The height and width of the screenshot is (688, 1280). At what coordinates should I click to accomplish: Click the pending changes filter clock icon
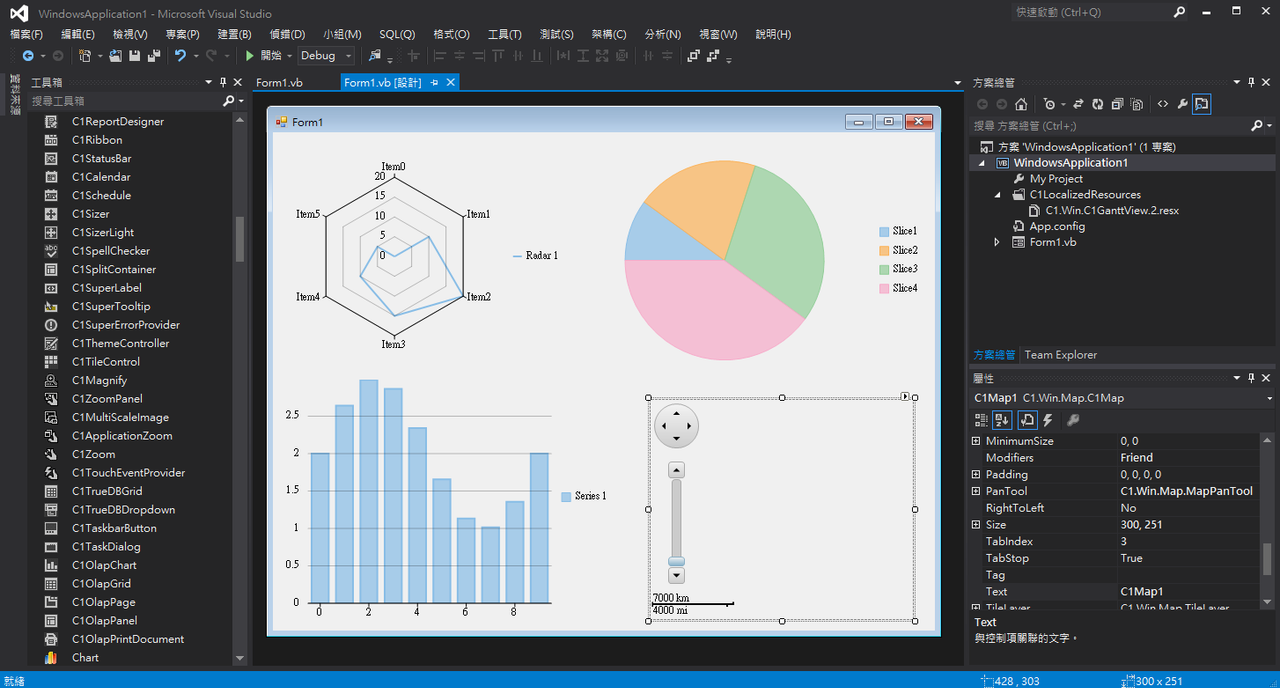[1048, 104]
